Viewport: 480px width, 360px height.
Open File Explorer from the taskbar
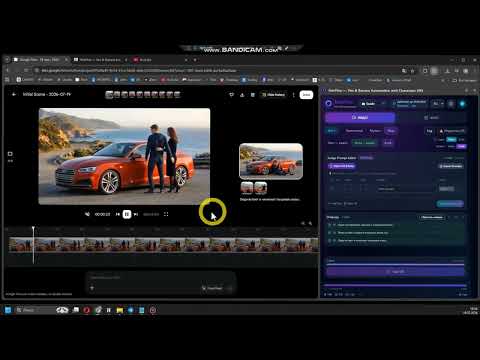pyautogui.click(x=120, y=310)
